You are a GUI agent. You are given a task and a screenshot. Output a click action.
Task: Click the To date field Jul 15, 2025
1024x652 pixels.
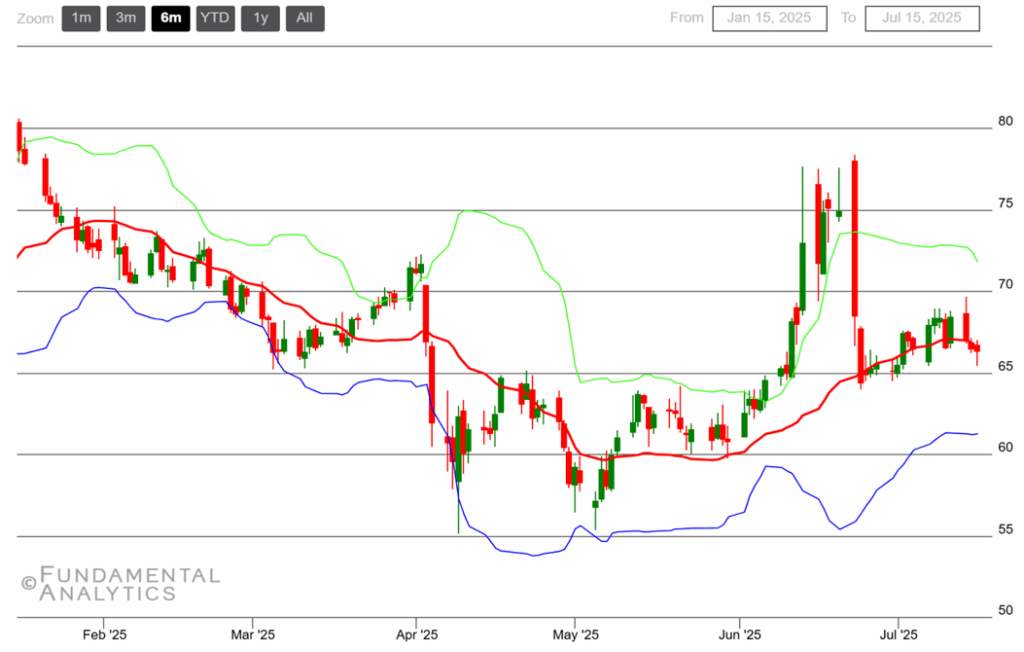coord(922,18)
